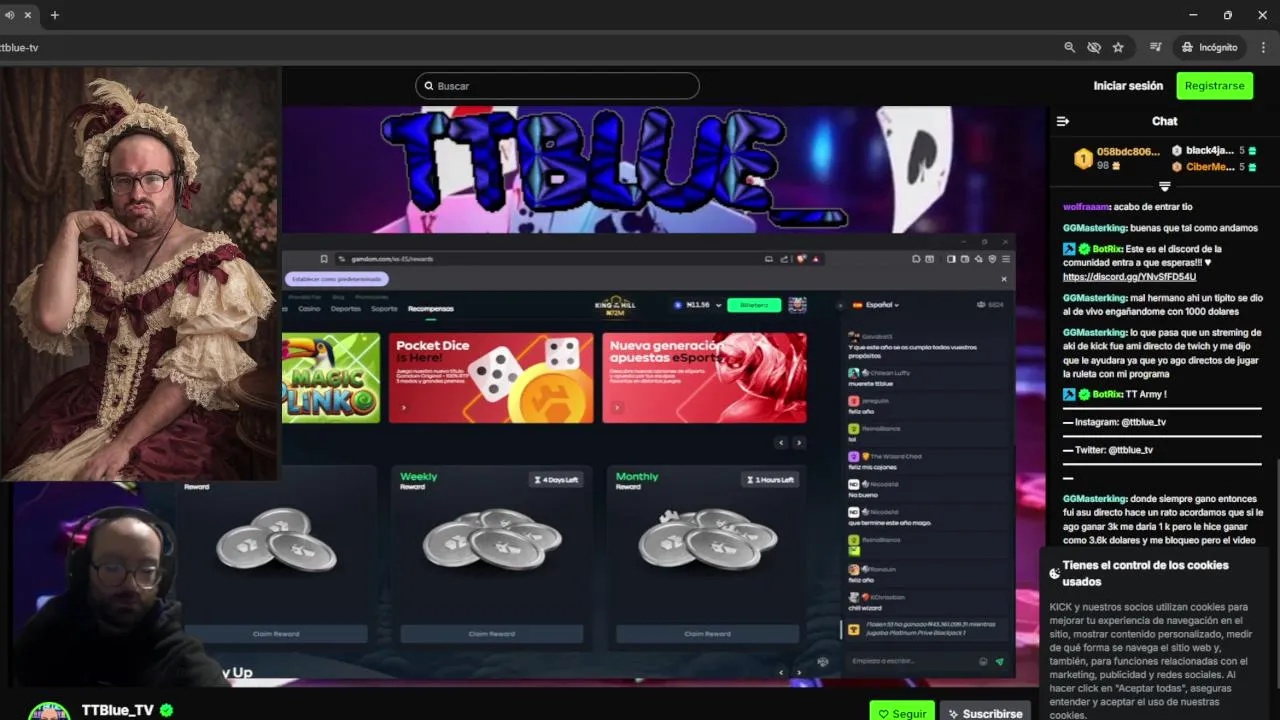Image resolution: width=1280 pixels, height=720 pixels.
Task: Click the Brave shield icon in stream
Action: coord(801,259)
